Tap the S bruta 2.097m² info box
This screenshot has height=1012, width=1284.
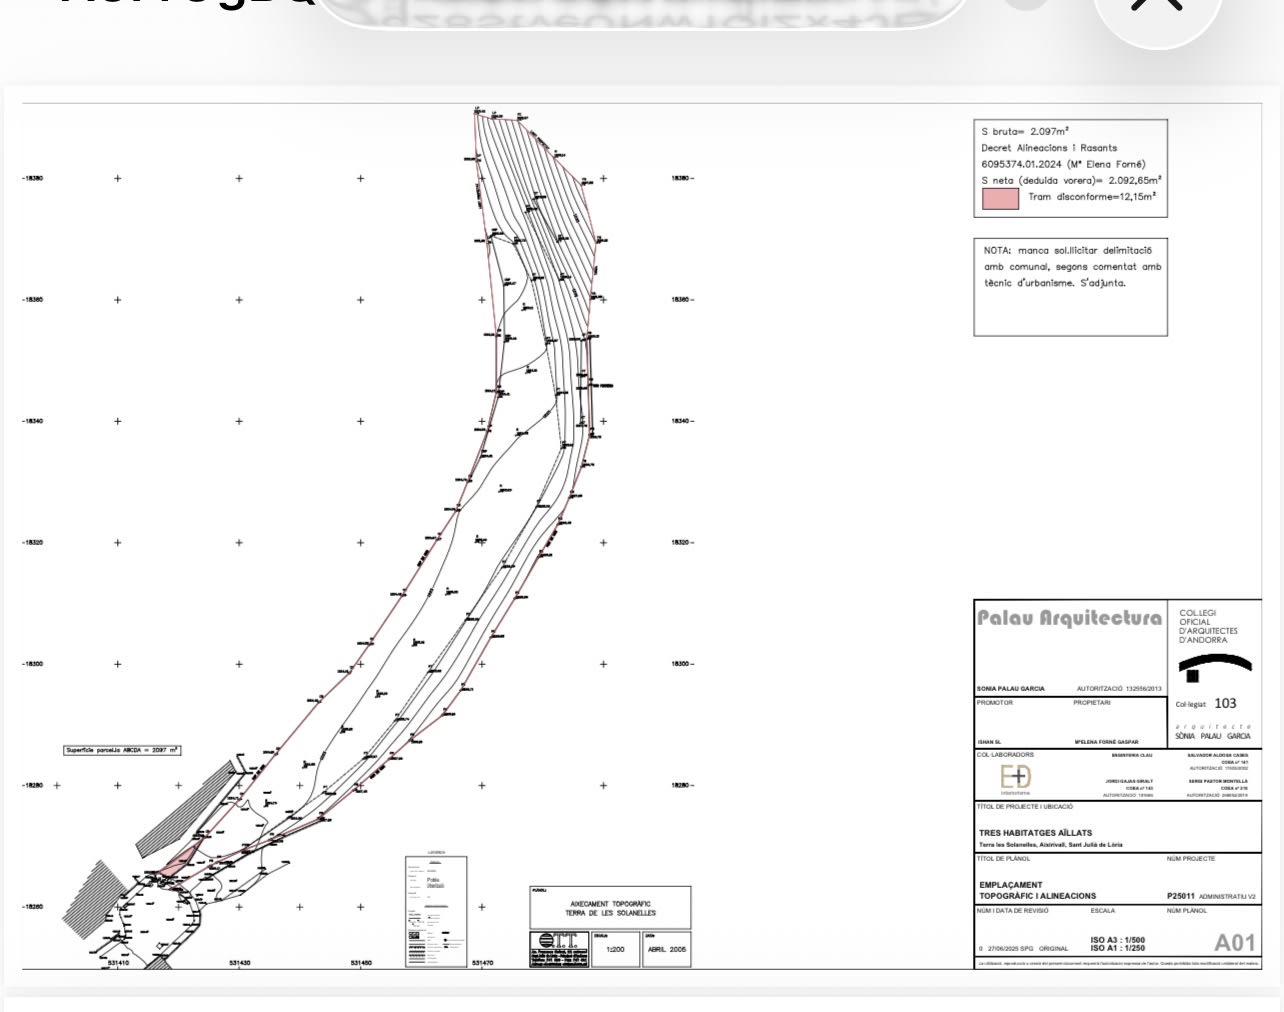tap(1071, 168)
